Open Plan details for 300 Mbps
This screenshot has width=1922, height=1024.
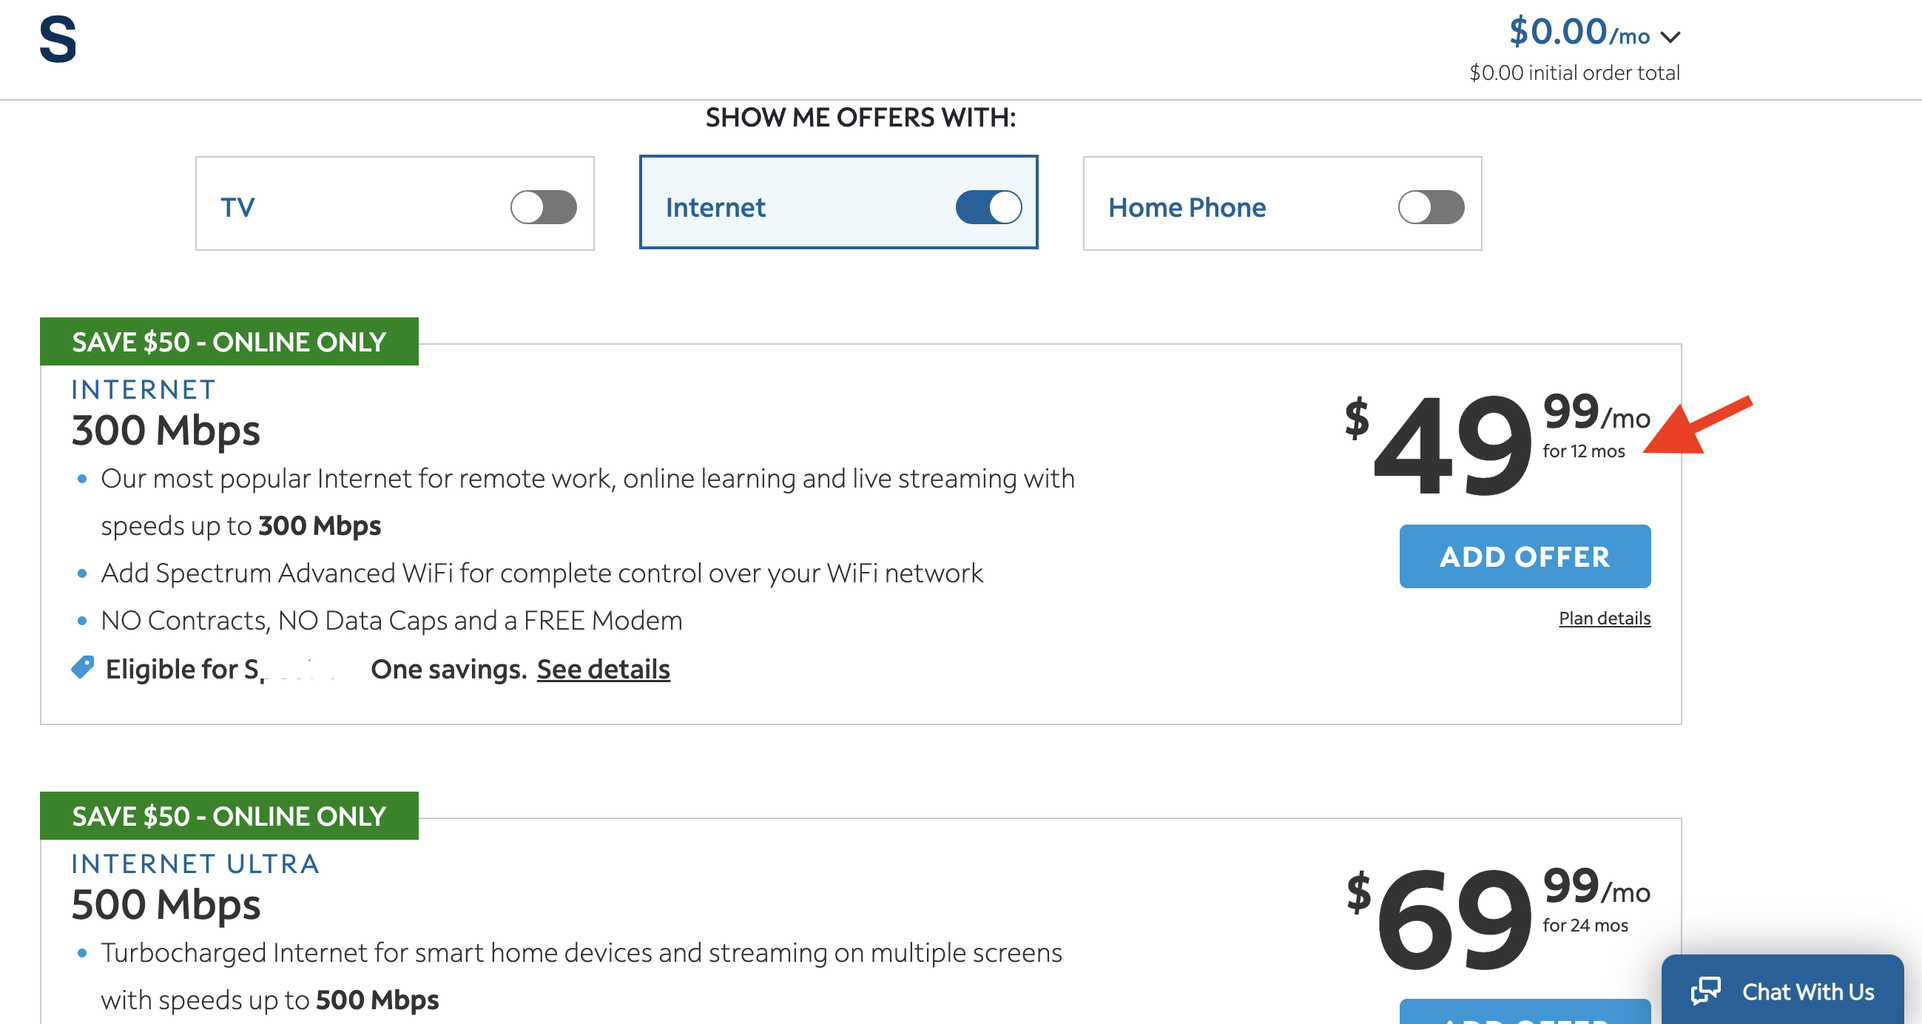(1604, 618)
